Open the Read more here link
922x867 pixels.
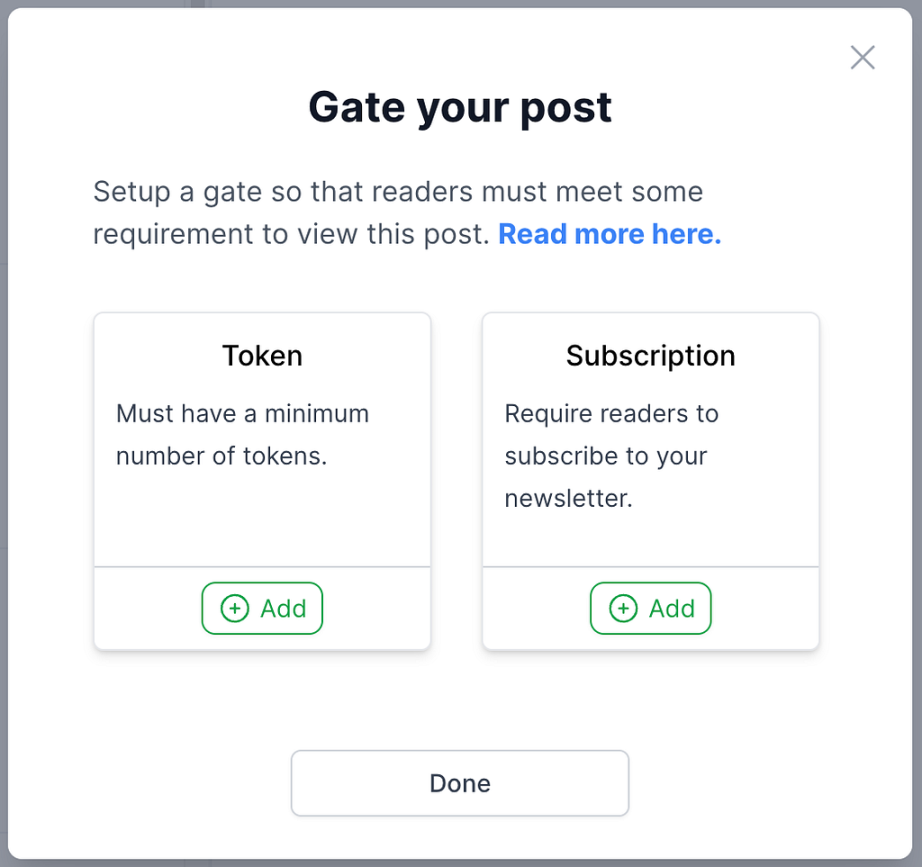pos(609,234)
